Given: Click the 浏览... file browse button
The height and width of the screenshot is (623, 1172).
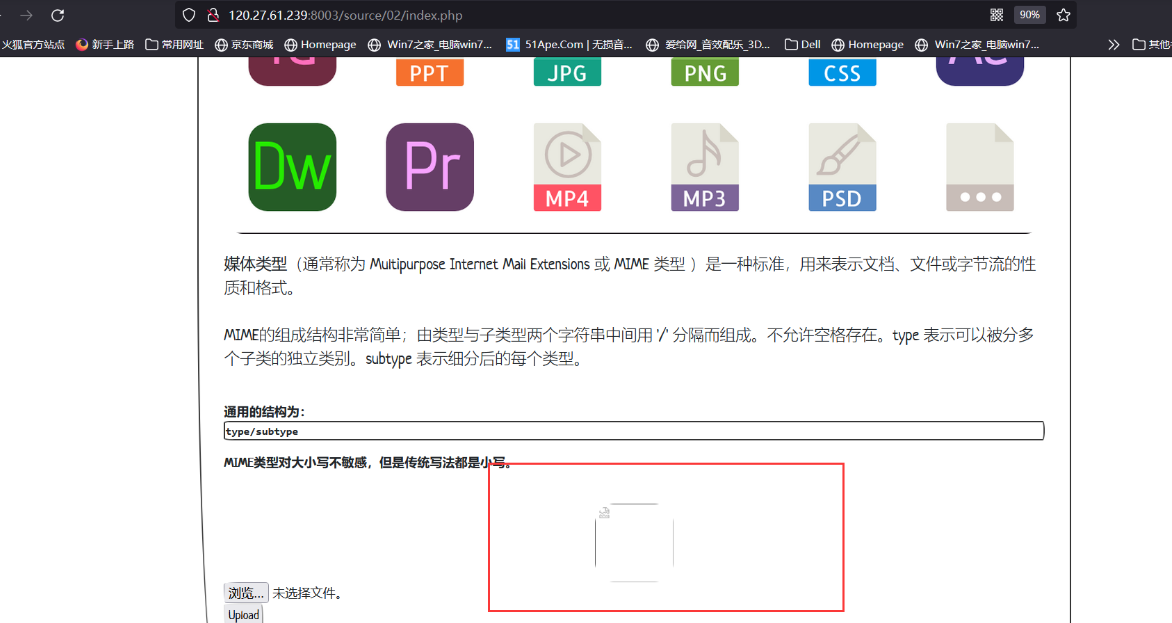Looking at the screenshot, I should [x=246, y=593].
